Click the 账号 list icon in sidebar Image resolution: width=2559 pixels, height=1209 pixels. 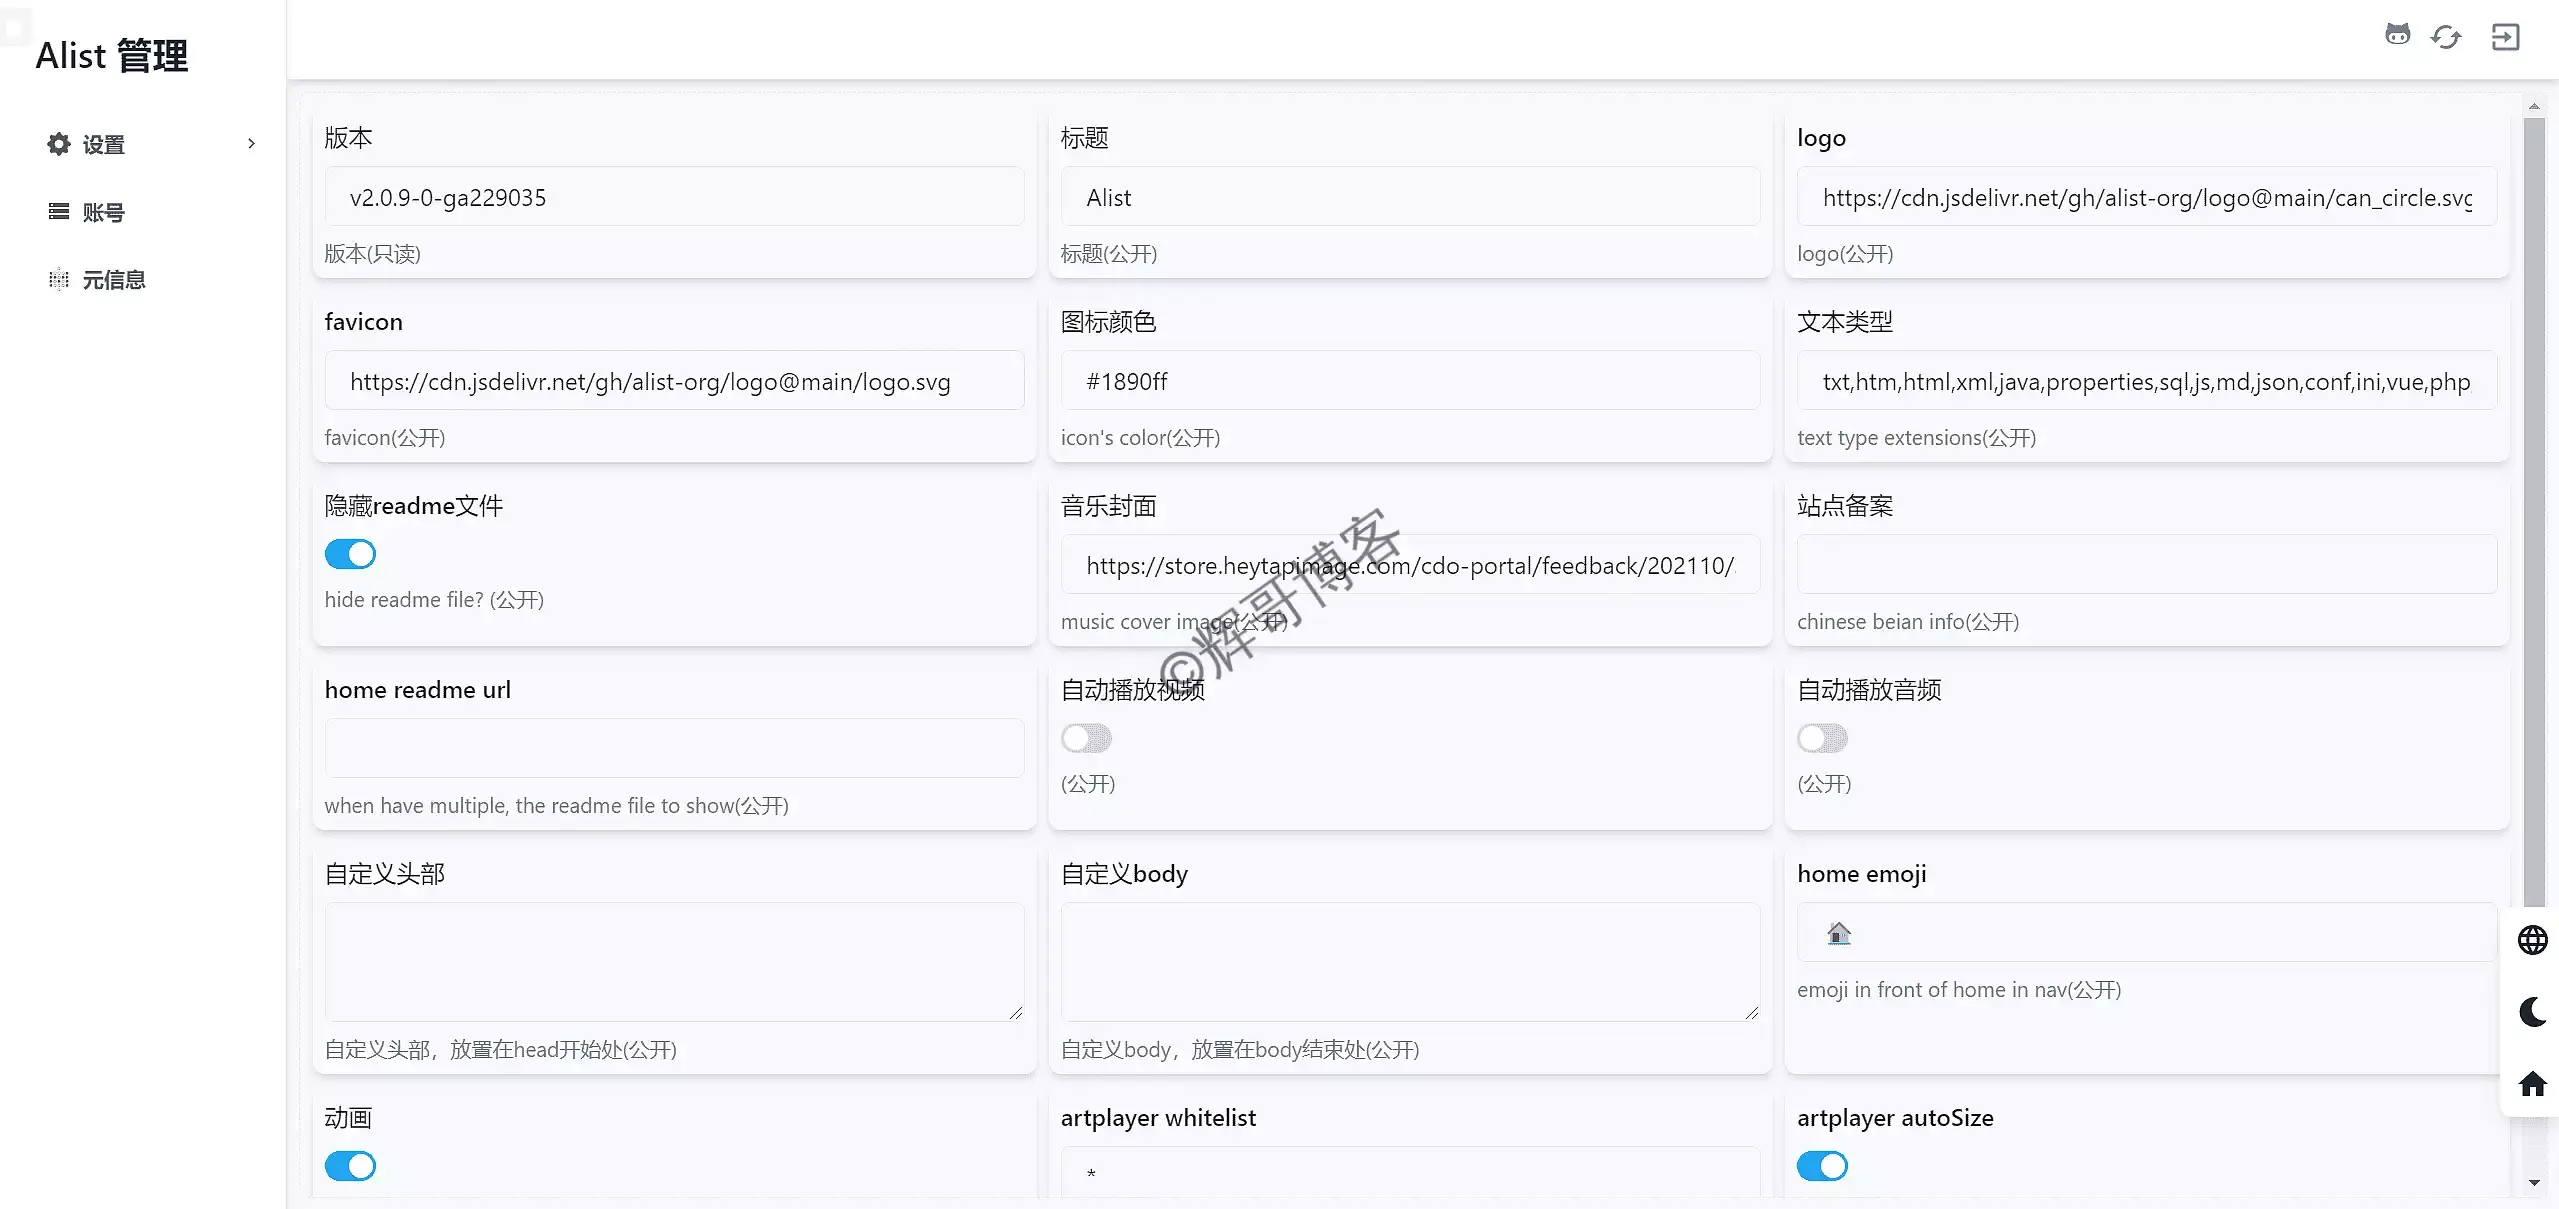(x=58, y=211)
